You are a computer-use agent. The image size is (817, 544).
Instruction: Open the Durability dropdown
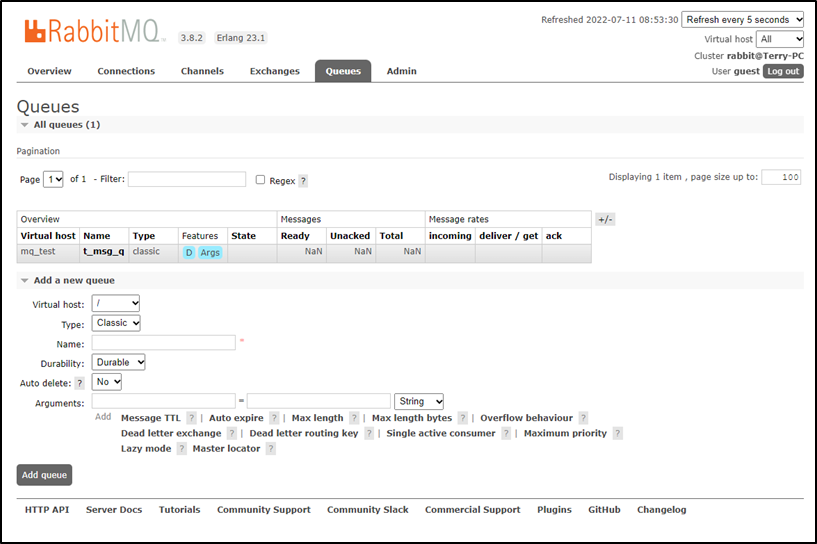[x=118, y=362]
